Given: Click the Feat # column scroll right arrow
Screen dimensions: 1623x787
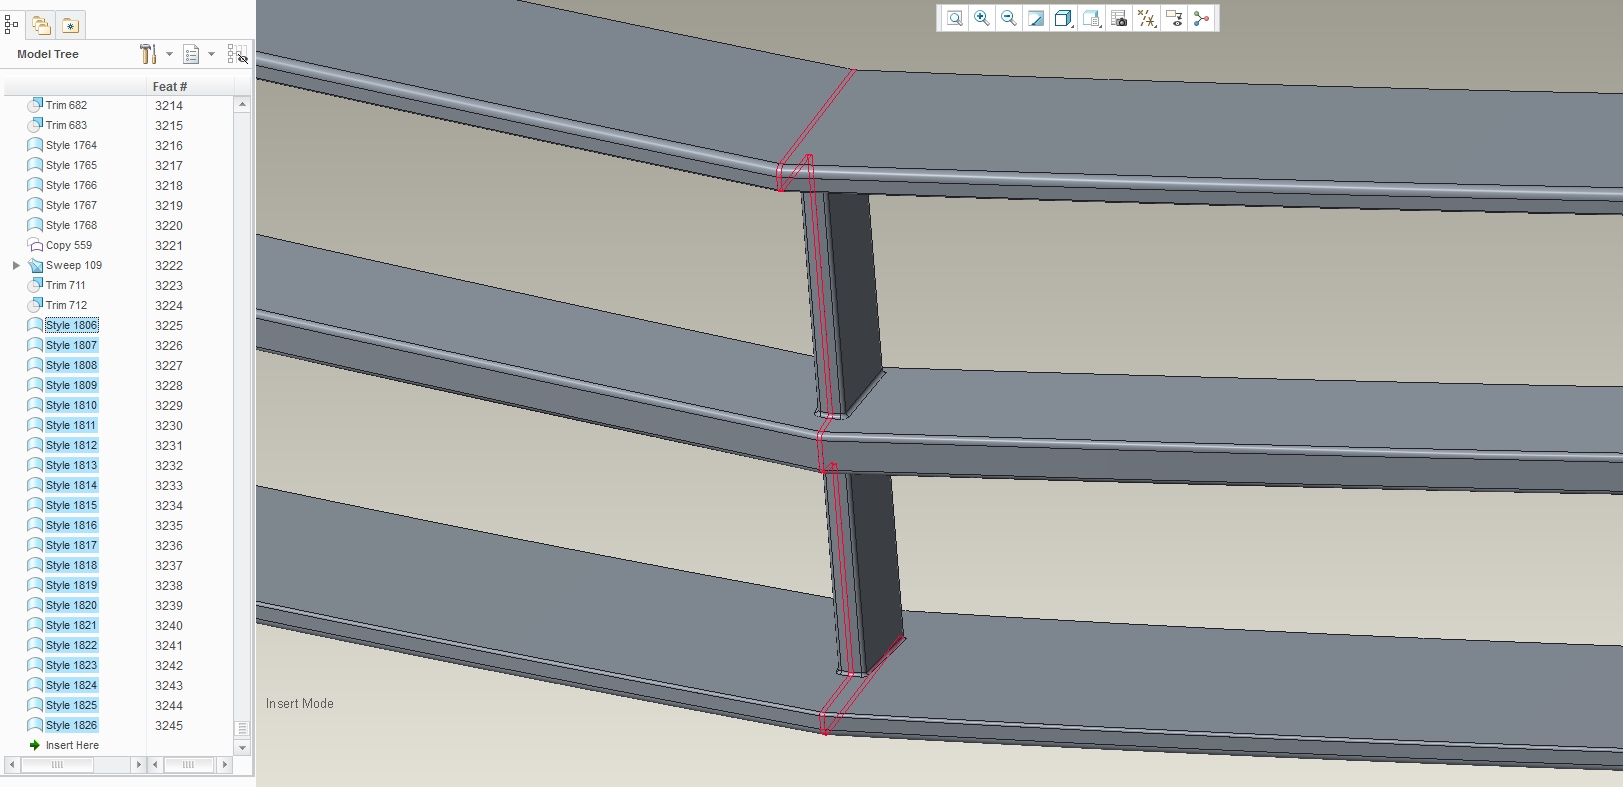Looking at the screenshot, I should pyautogui.click(x=225, y=764).
